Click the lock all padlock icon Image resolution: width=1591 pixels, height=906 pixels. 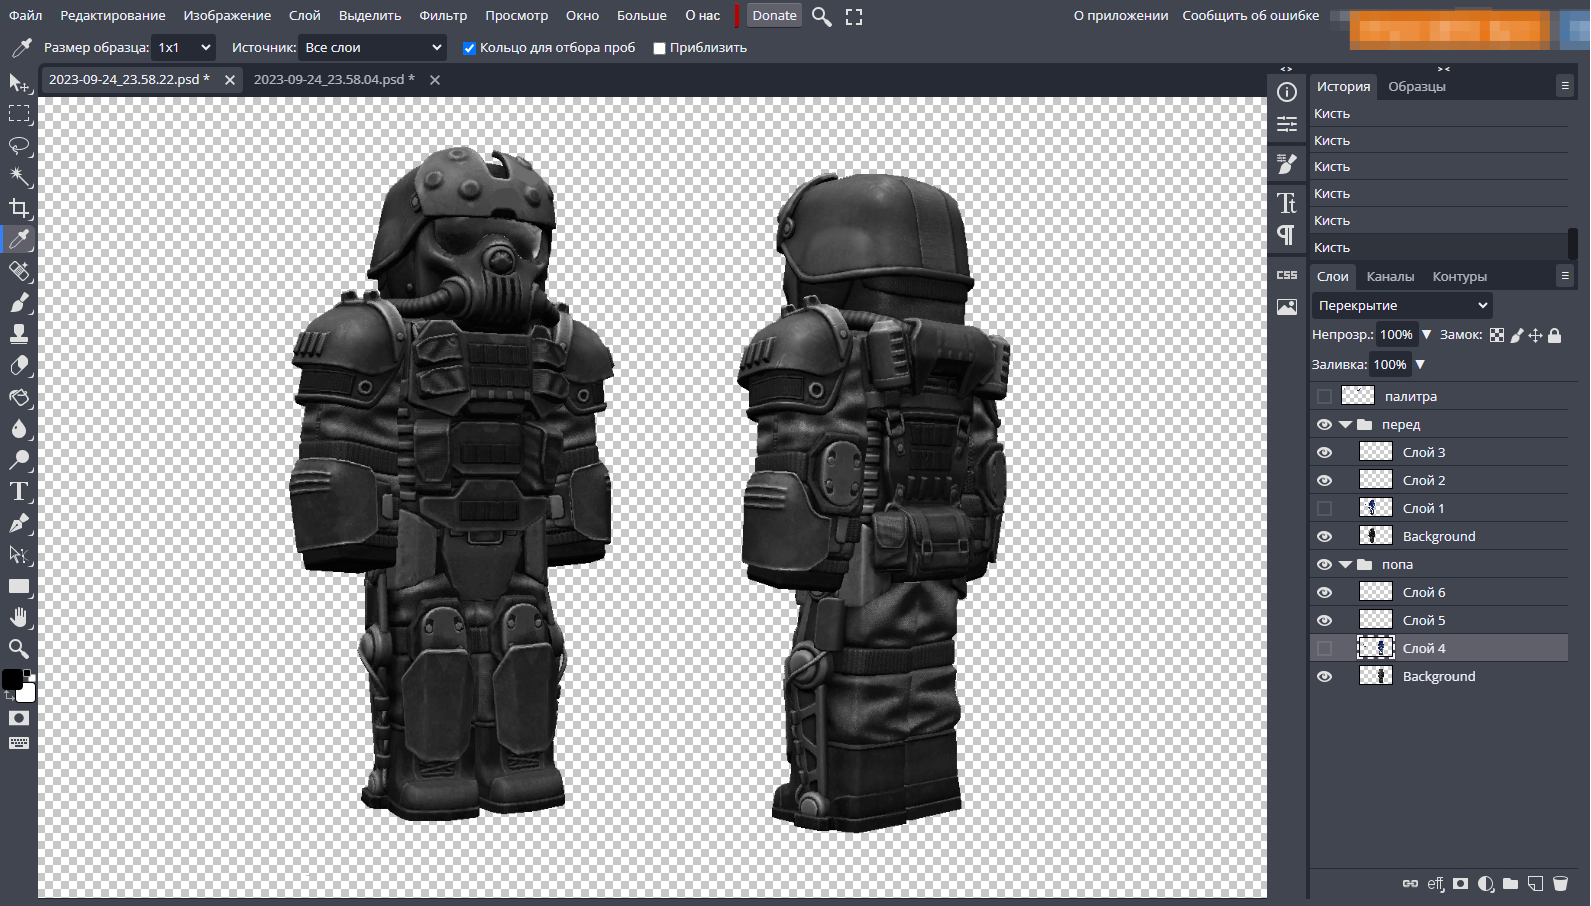tap(1554, 335)
